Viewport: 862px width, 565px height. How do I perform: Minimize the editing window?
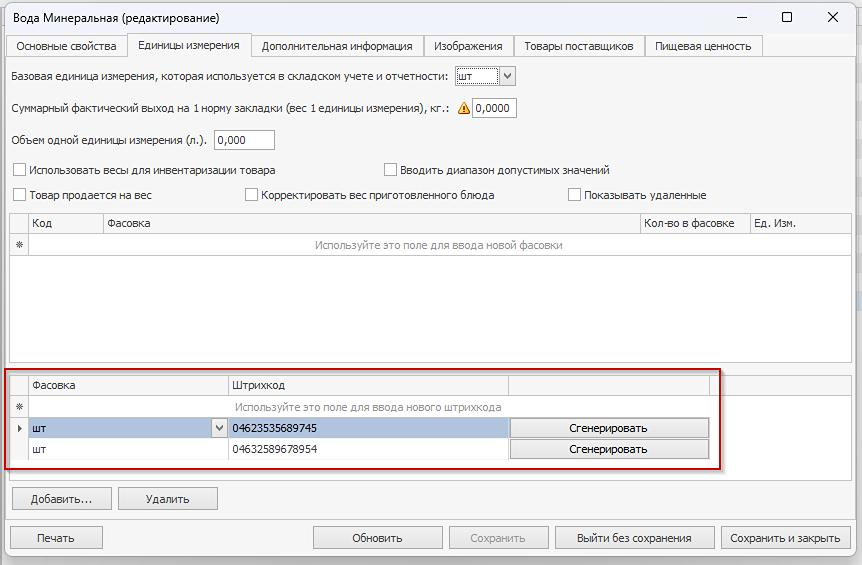point(741,17)
